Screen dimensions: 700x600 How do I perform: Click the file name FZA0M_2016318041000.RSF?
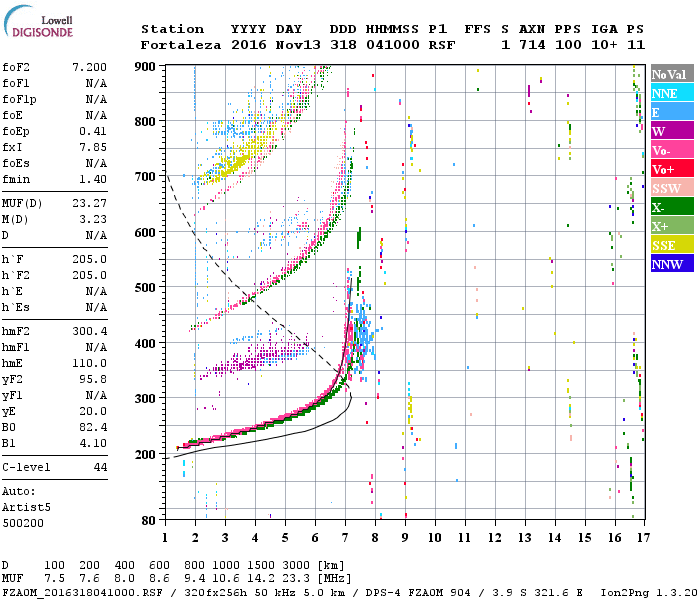82,592
